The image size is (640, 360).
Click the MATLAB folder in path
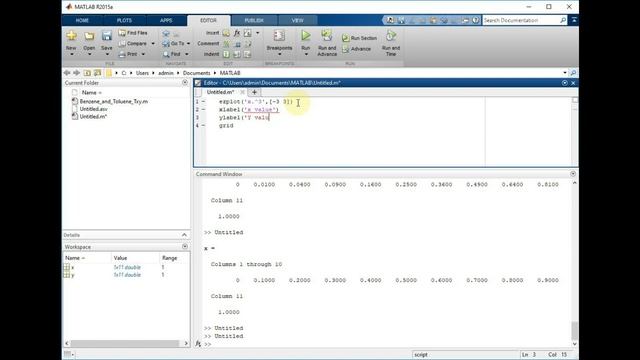pyautogui.click(x=230, y=73)
